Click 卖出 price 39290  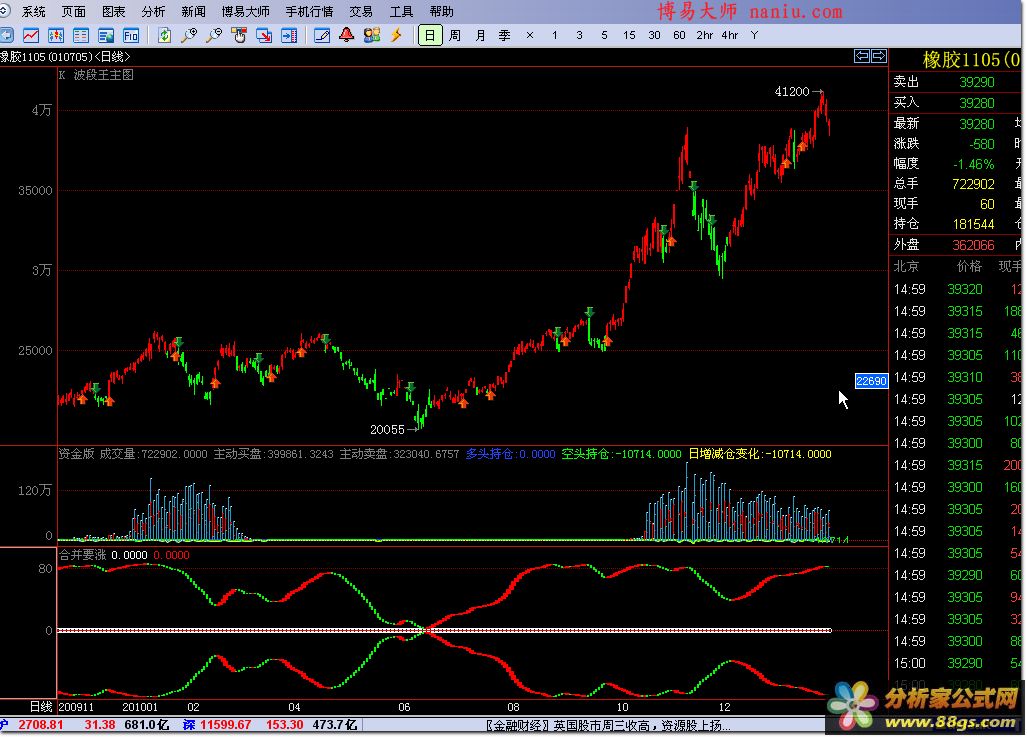(977, 82)
